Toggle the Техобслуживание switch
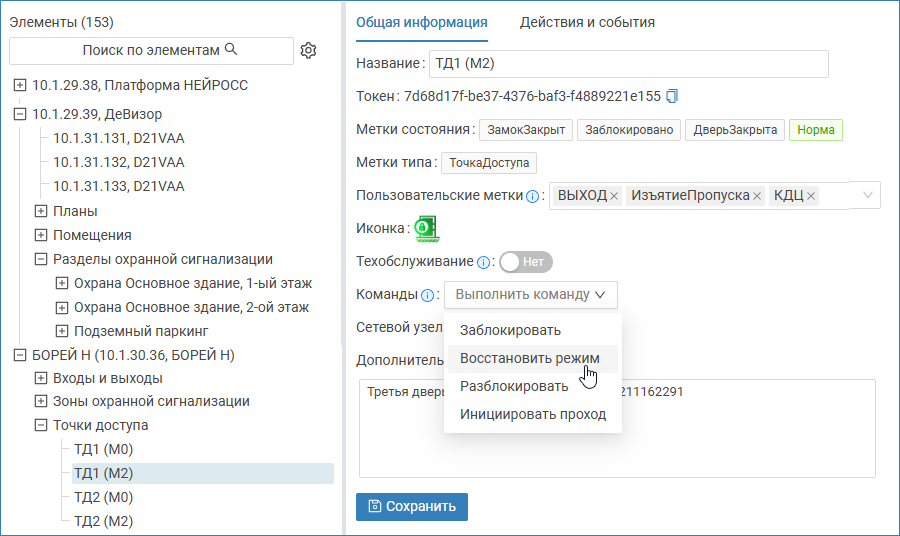This screenshot has height=536, width=900. point(526,262)
